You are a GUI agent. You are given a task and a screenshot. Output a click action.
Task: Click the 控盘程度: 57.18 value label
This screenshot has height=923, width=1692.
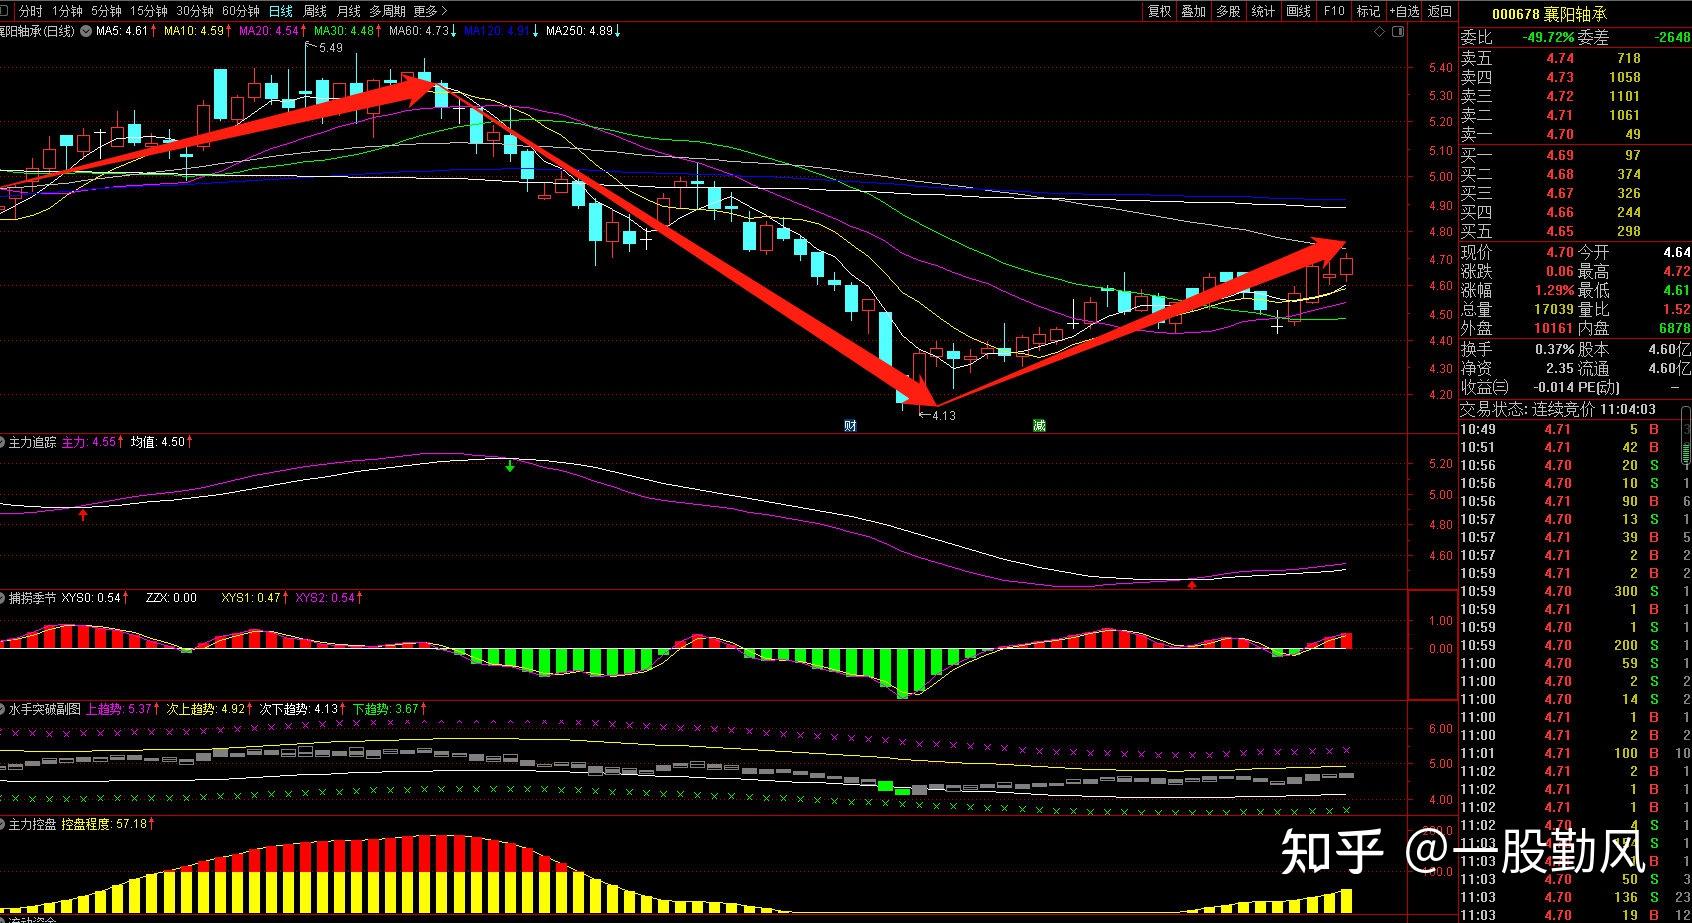[106, 824]
